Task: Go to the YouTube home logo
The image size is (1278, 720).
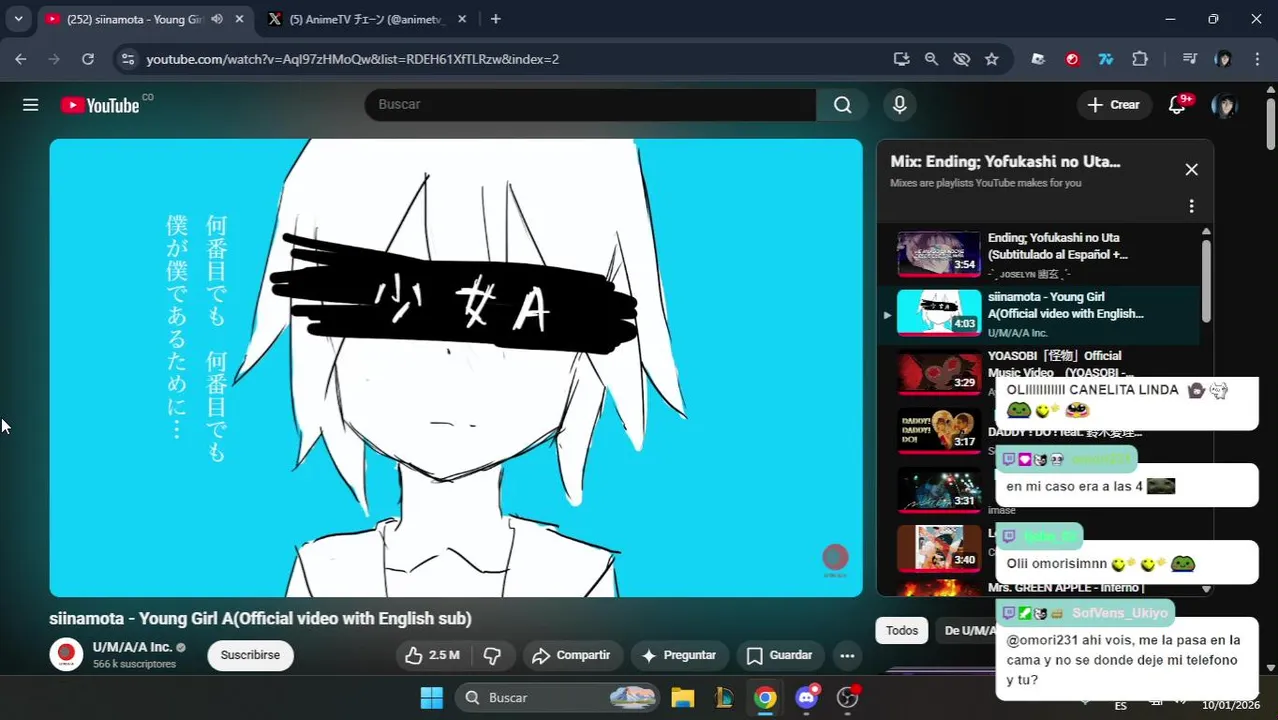Action: pyautogui.click(x=100, y=105)
